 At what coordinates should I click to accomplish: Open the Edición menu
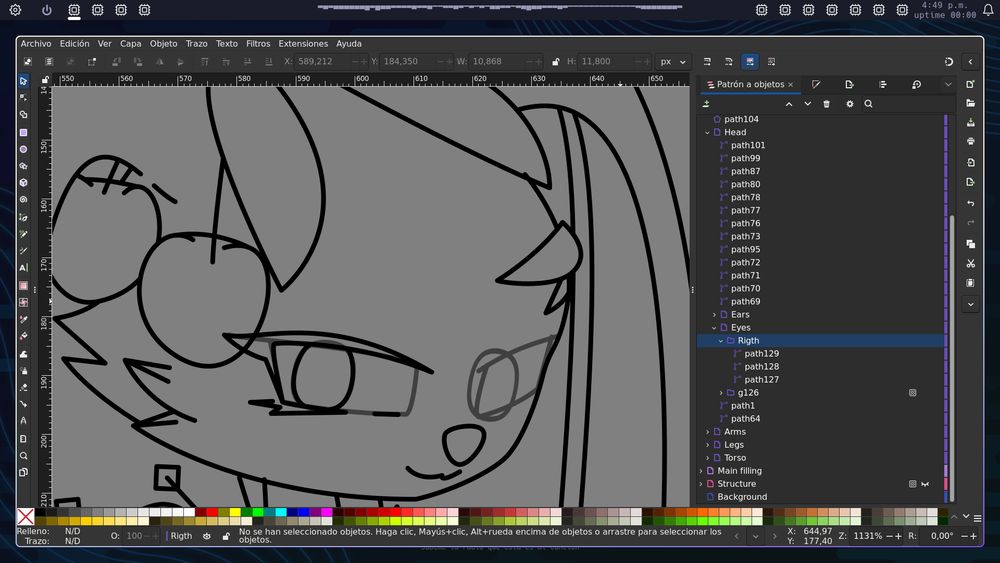click(x=75, y=43)
